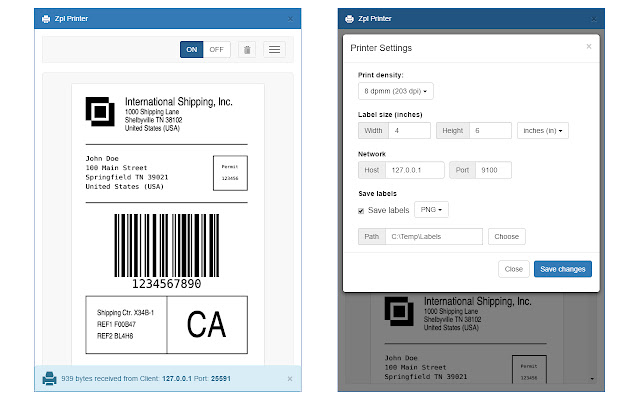Screen dimensions: 640x400
Task: Open the Print density dropdown
Action: click(x=397, y=91)
